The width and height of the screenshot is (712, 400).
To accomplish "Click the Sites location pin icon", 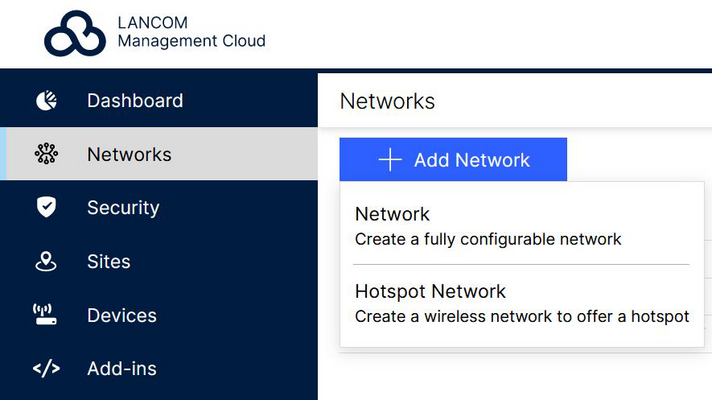I will [x=46, y=262].
